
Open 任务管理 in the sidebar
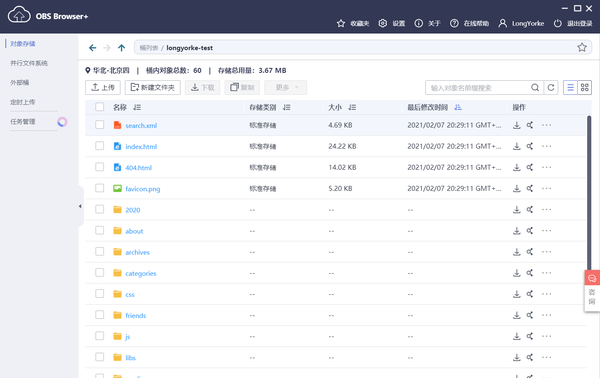[23, 122]
